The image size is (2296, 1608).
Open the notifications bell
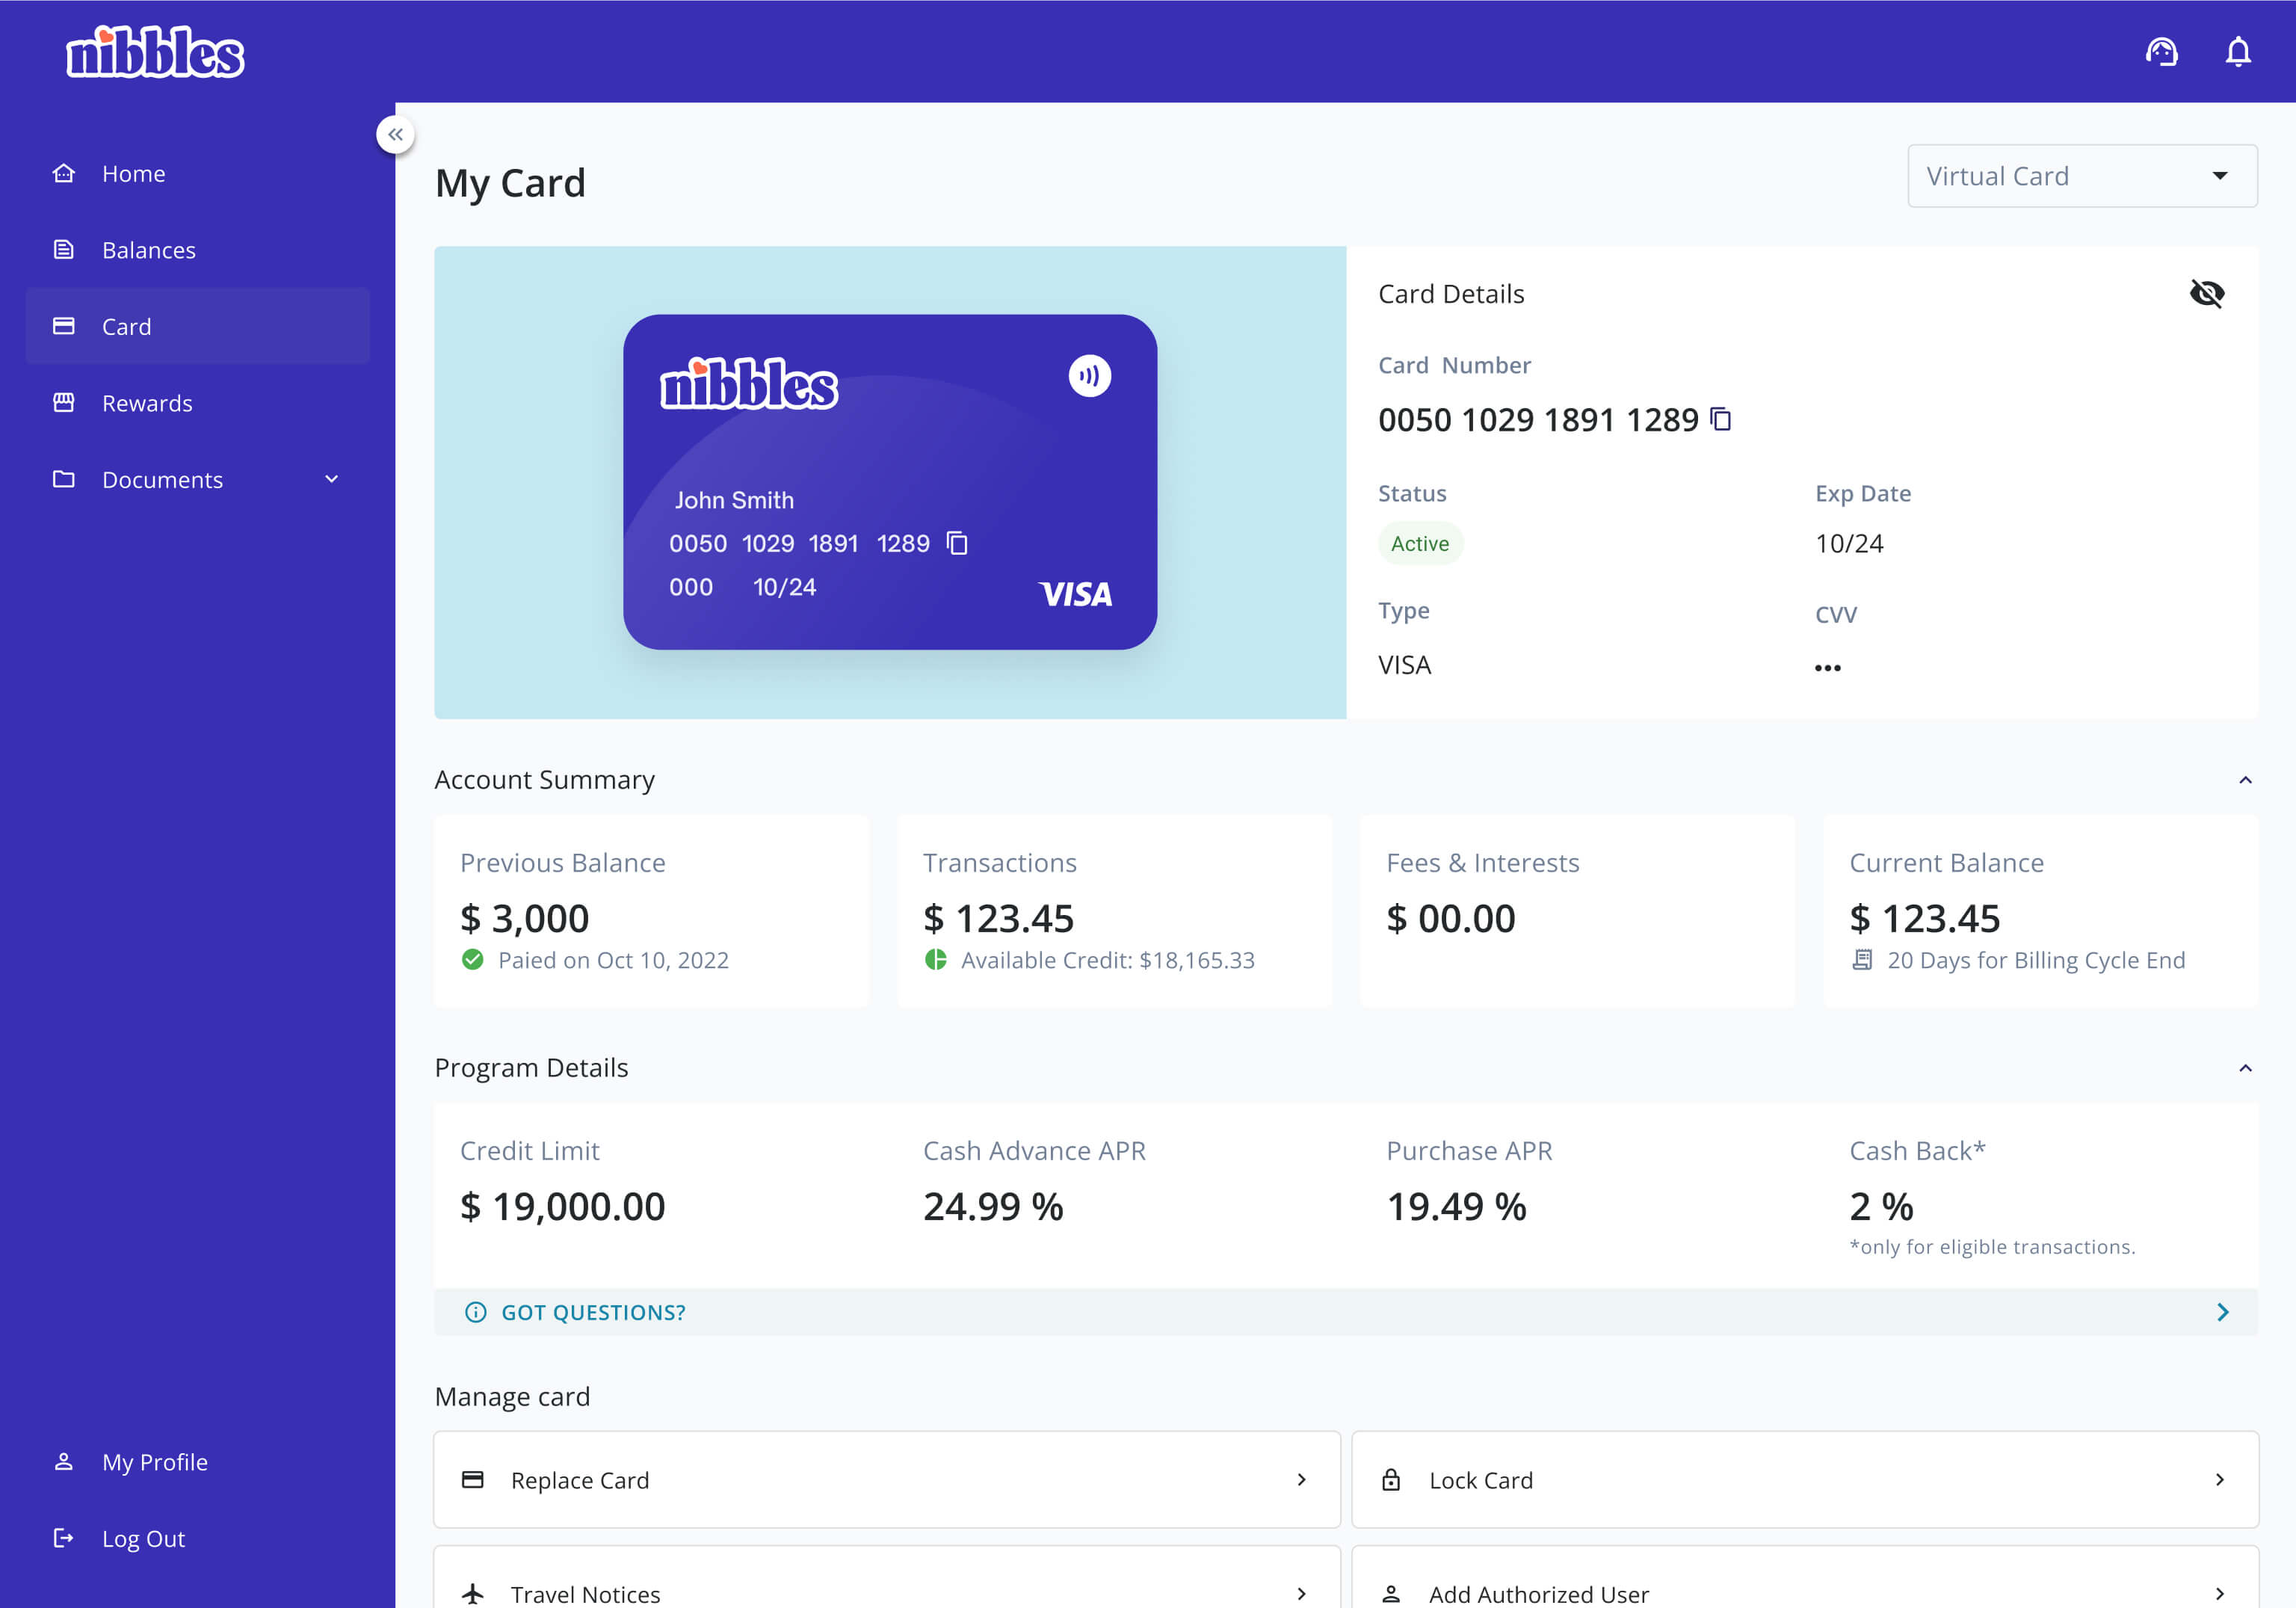[x=2238, y=51]
